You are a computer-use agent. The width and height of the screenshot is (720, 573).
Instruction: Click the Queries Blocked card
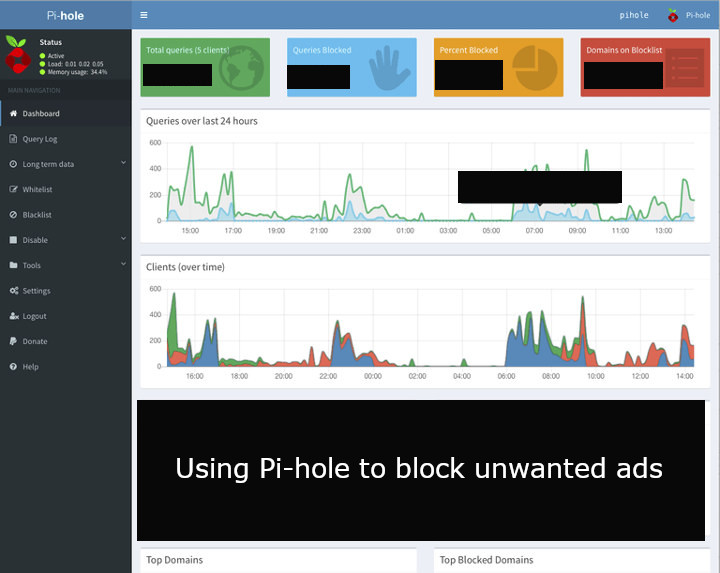coord(352,67)
